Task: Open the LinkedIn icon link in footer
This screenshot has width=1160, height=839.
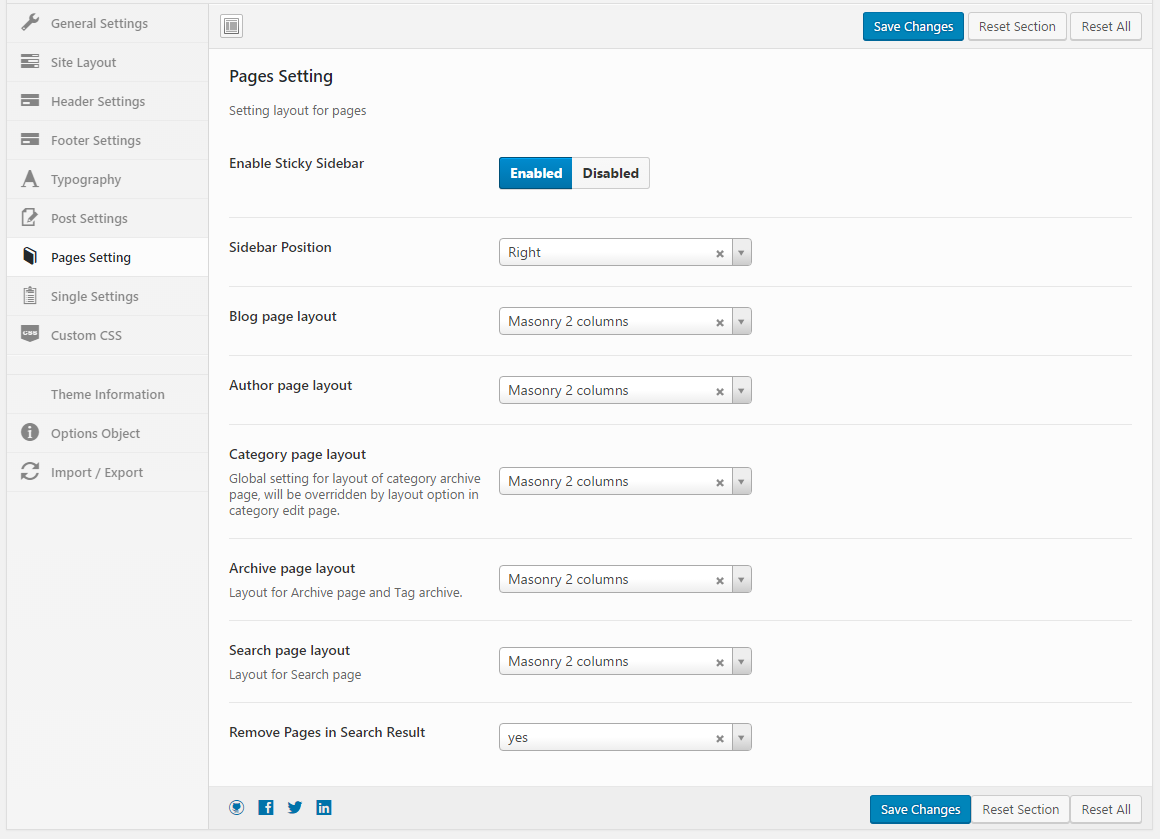Action: [324, 808]
